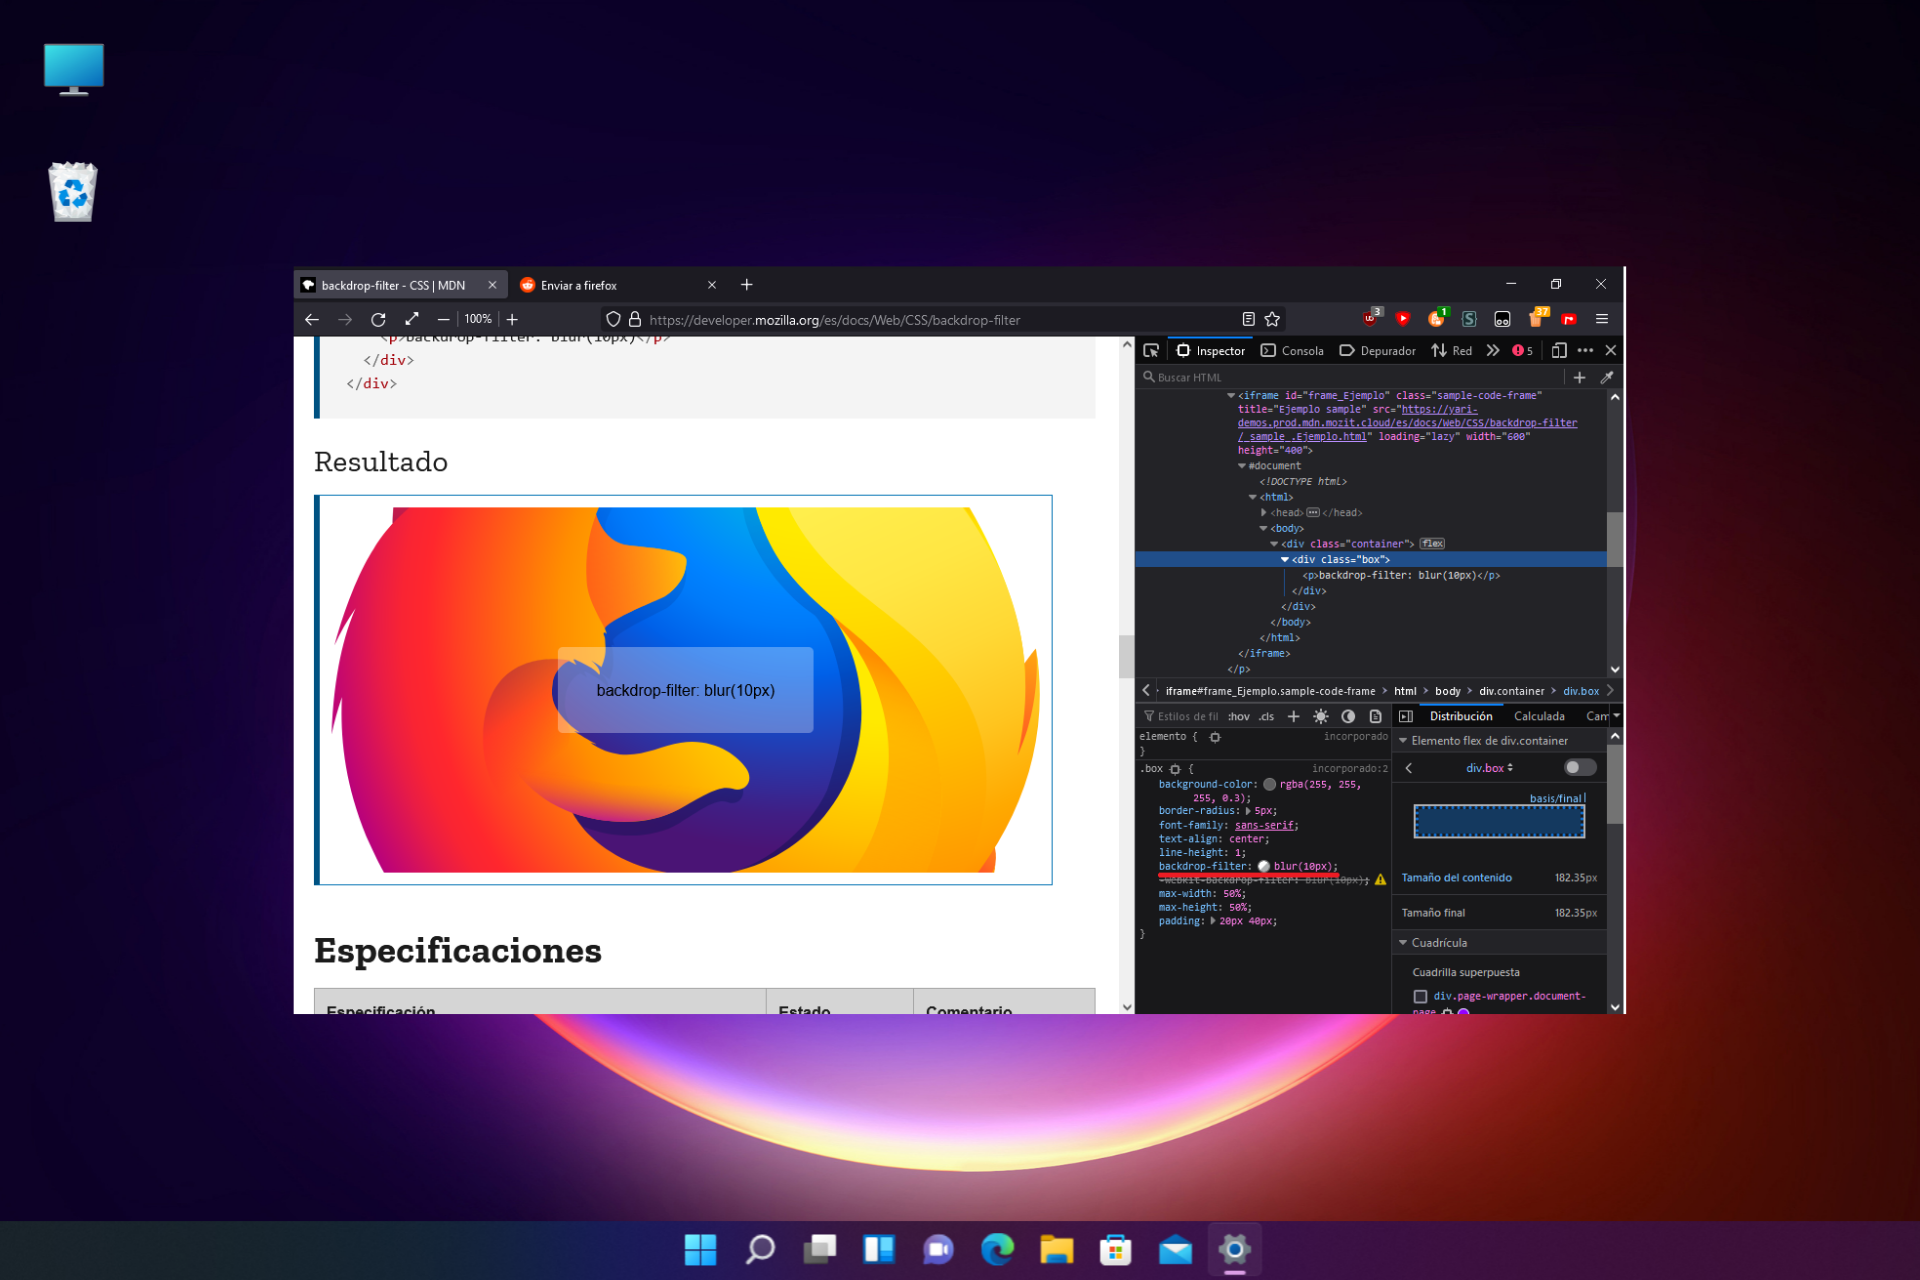Collapse the Cuadrícula section
Viewport: 1920px width, 1280px height.
pos(1403,943)
